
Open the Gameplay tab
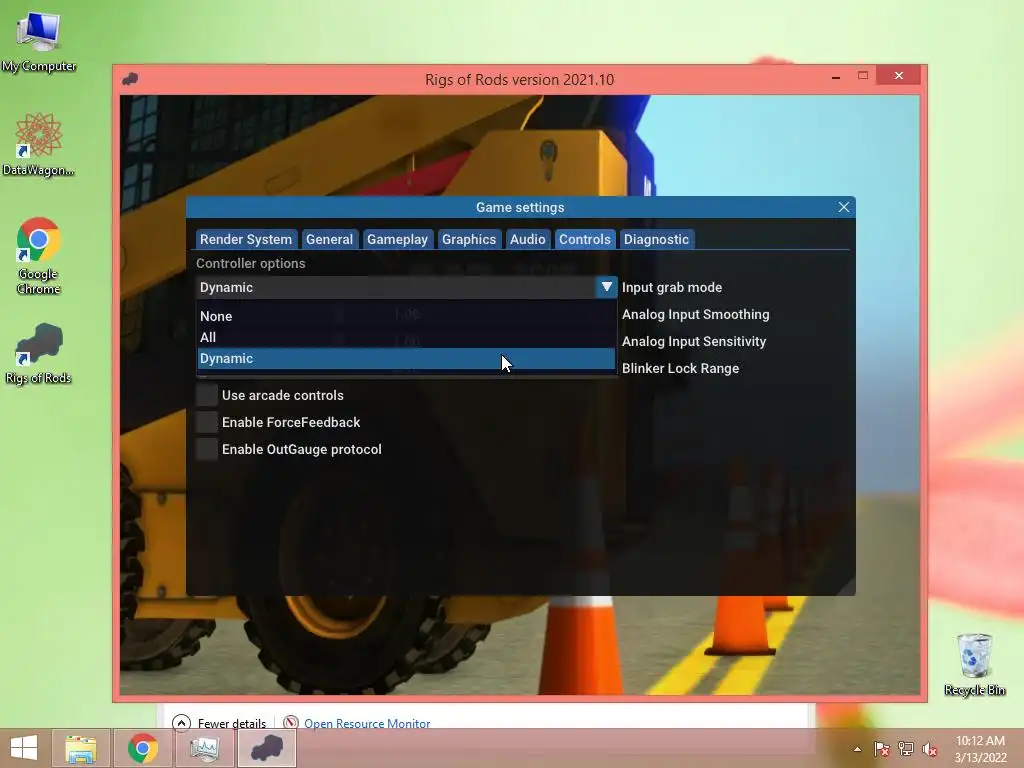pyautogui.click(x=397, y=239)
